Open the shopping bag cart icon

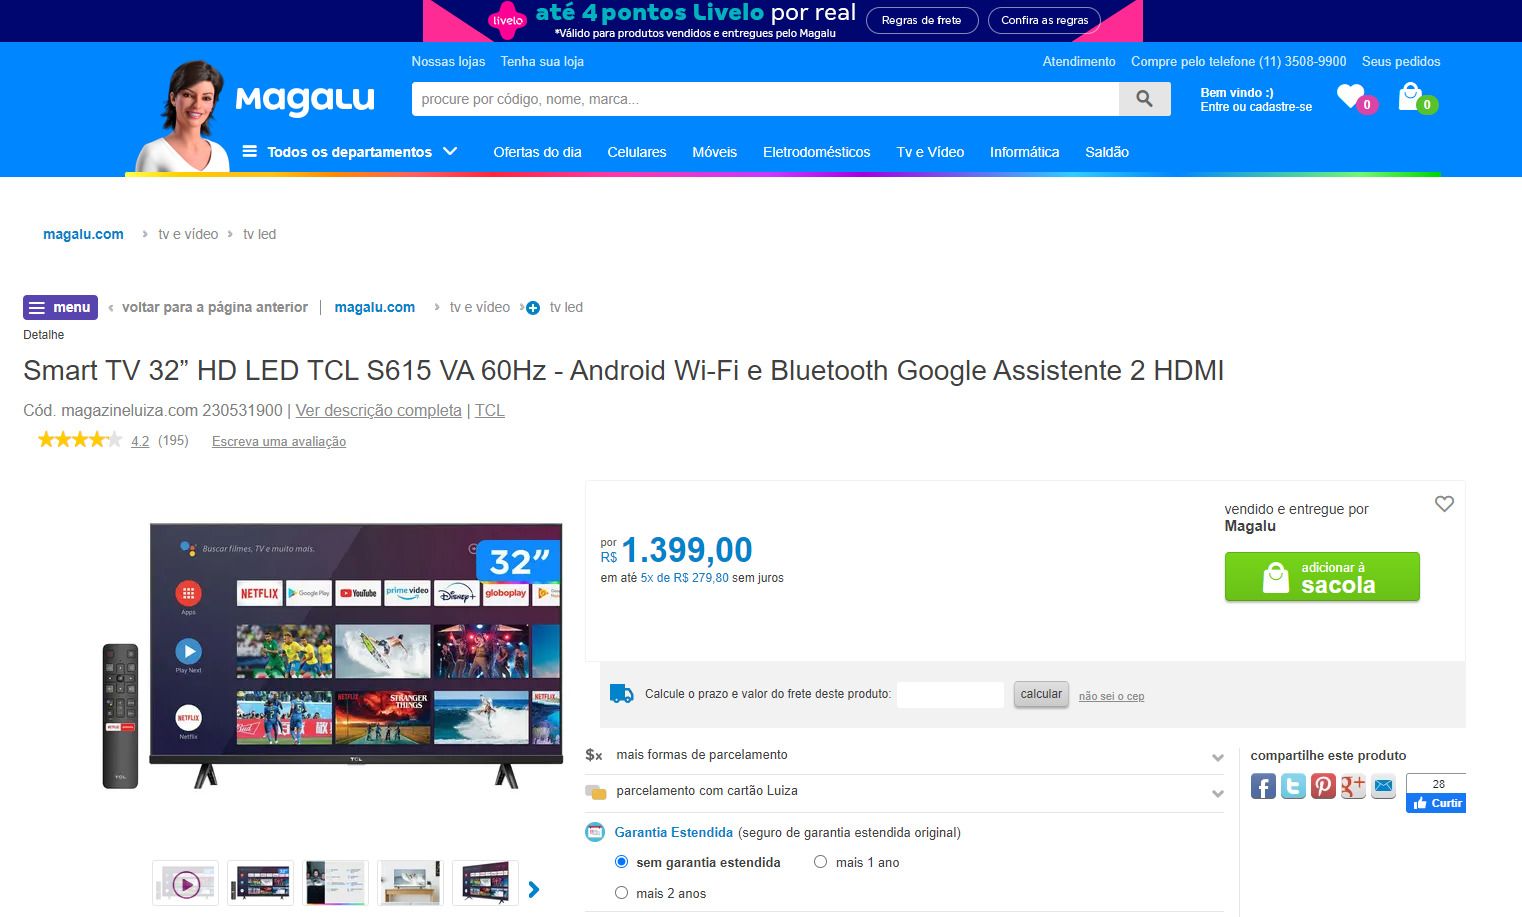click(x=1410, y=97)
